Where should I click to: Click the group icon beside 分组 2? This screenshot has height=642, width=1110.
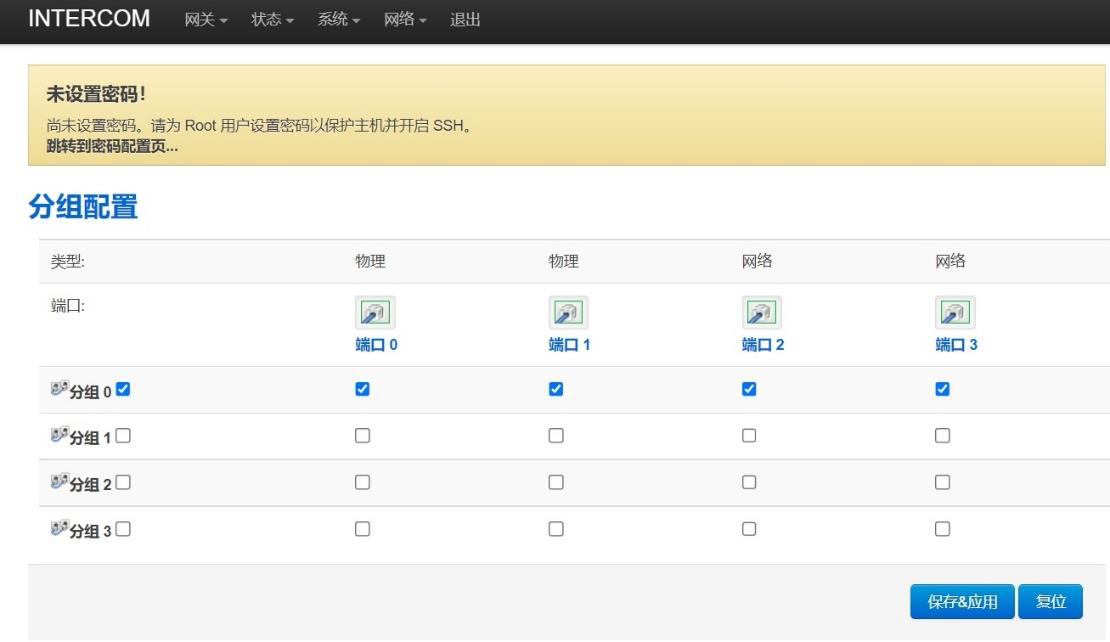tap(58, 483)
